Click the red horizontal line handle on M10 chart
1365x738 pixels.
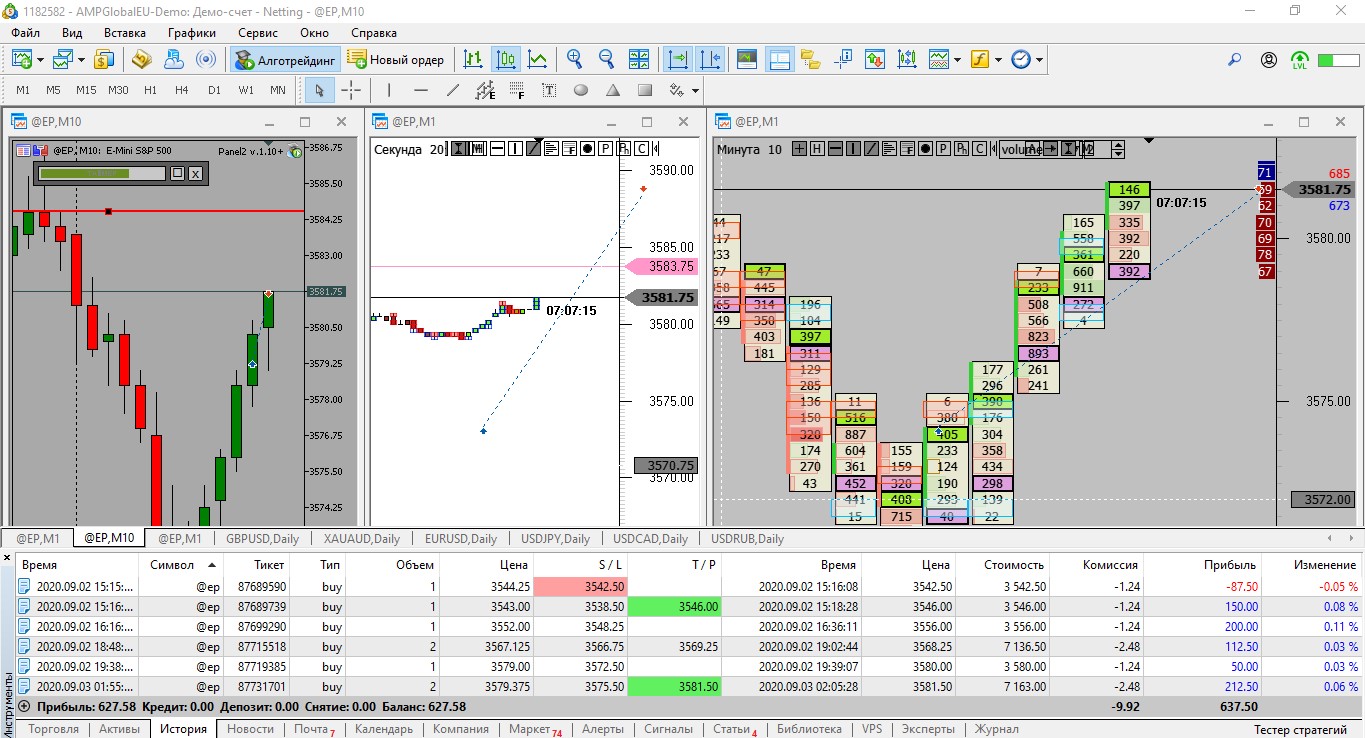[x=108, y=211]
